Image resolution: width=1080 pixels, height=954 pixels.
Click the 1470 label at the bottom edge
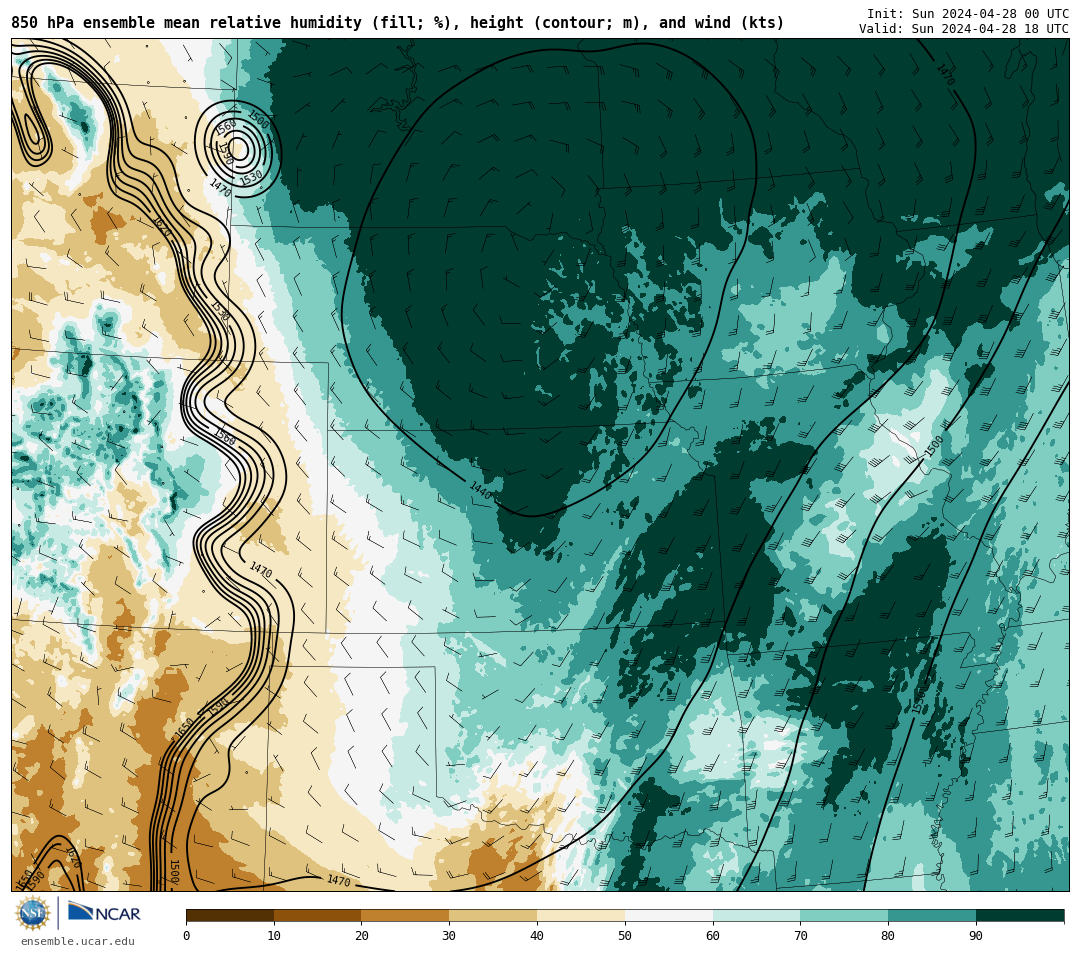[x=338, y=880]
